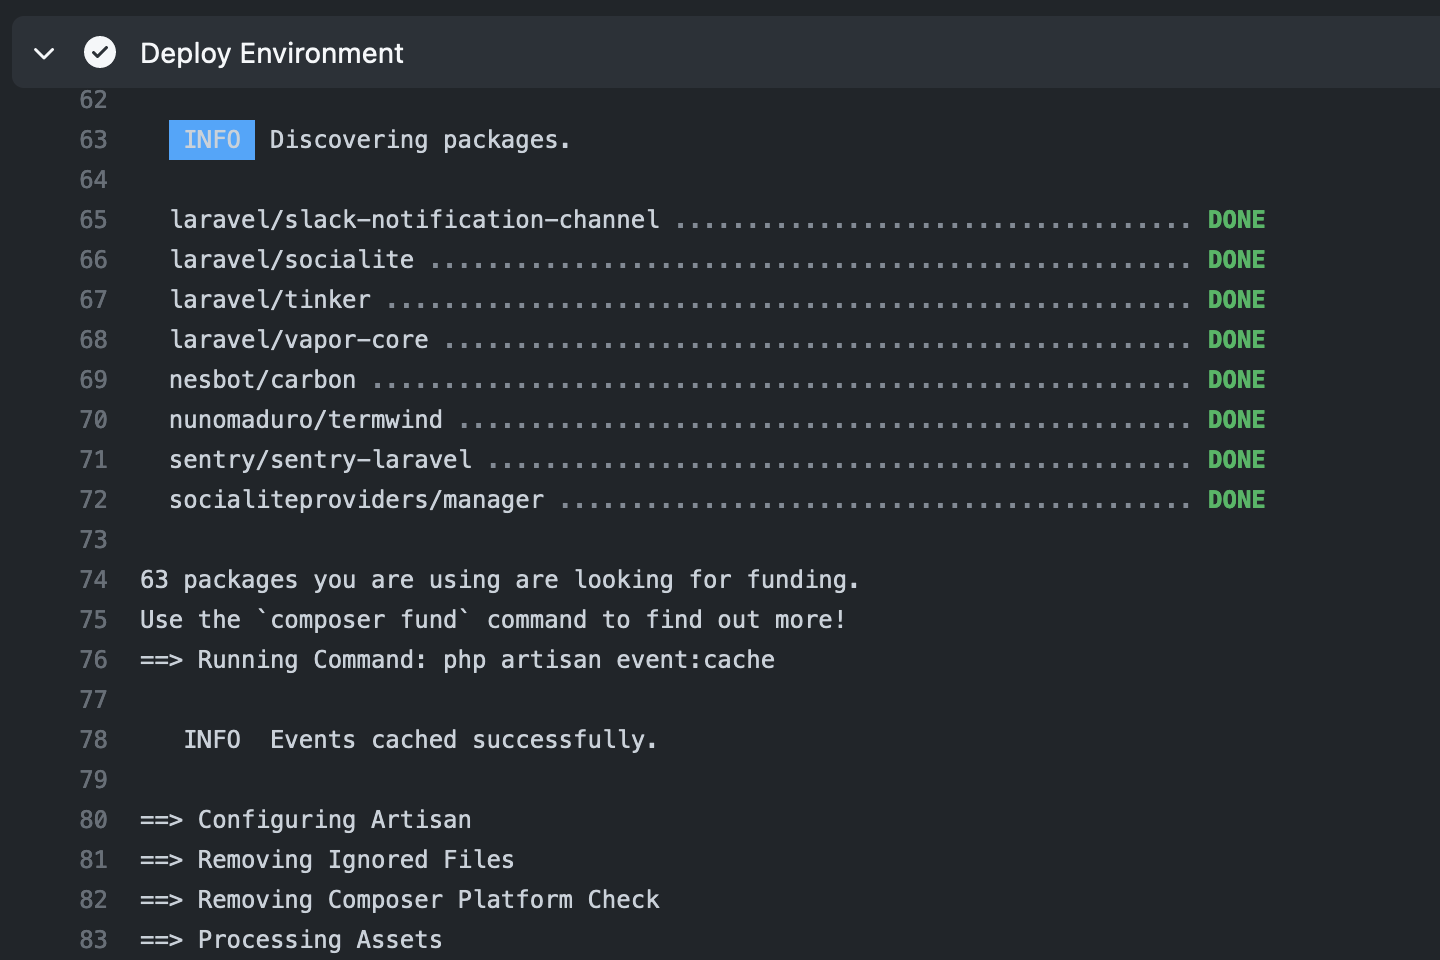Click line number 74
This screenshot has height=960, width=1440.
(x=93, y=580)
